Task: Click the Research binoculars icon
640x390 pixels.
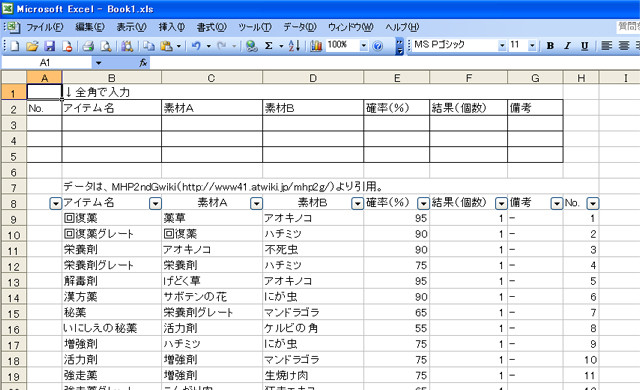Action: tap(127, 46)
